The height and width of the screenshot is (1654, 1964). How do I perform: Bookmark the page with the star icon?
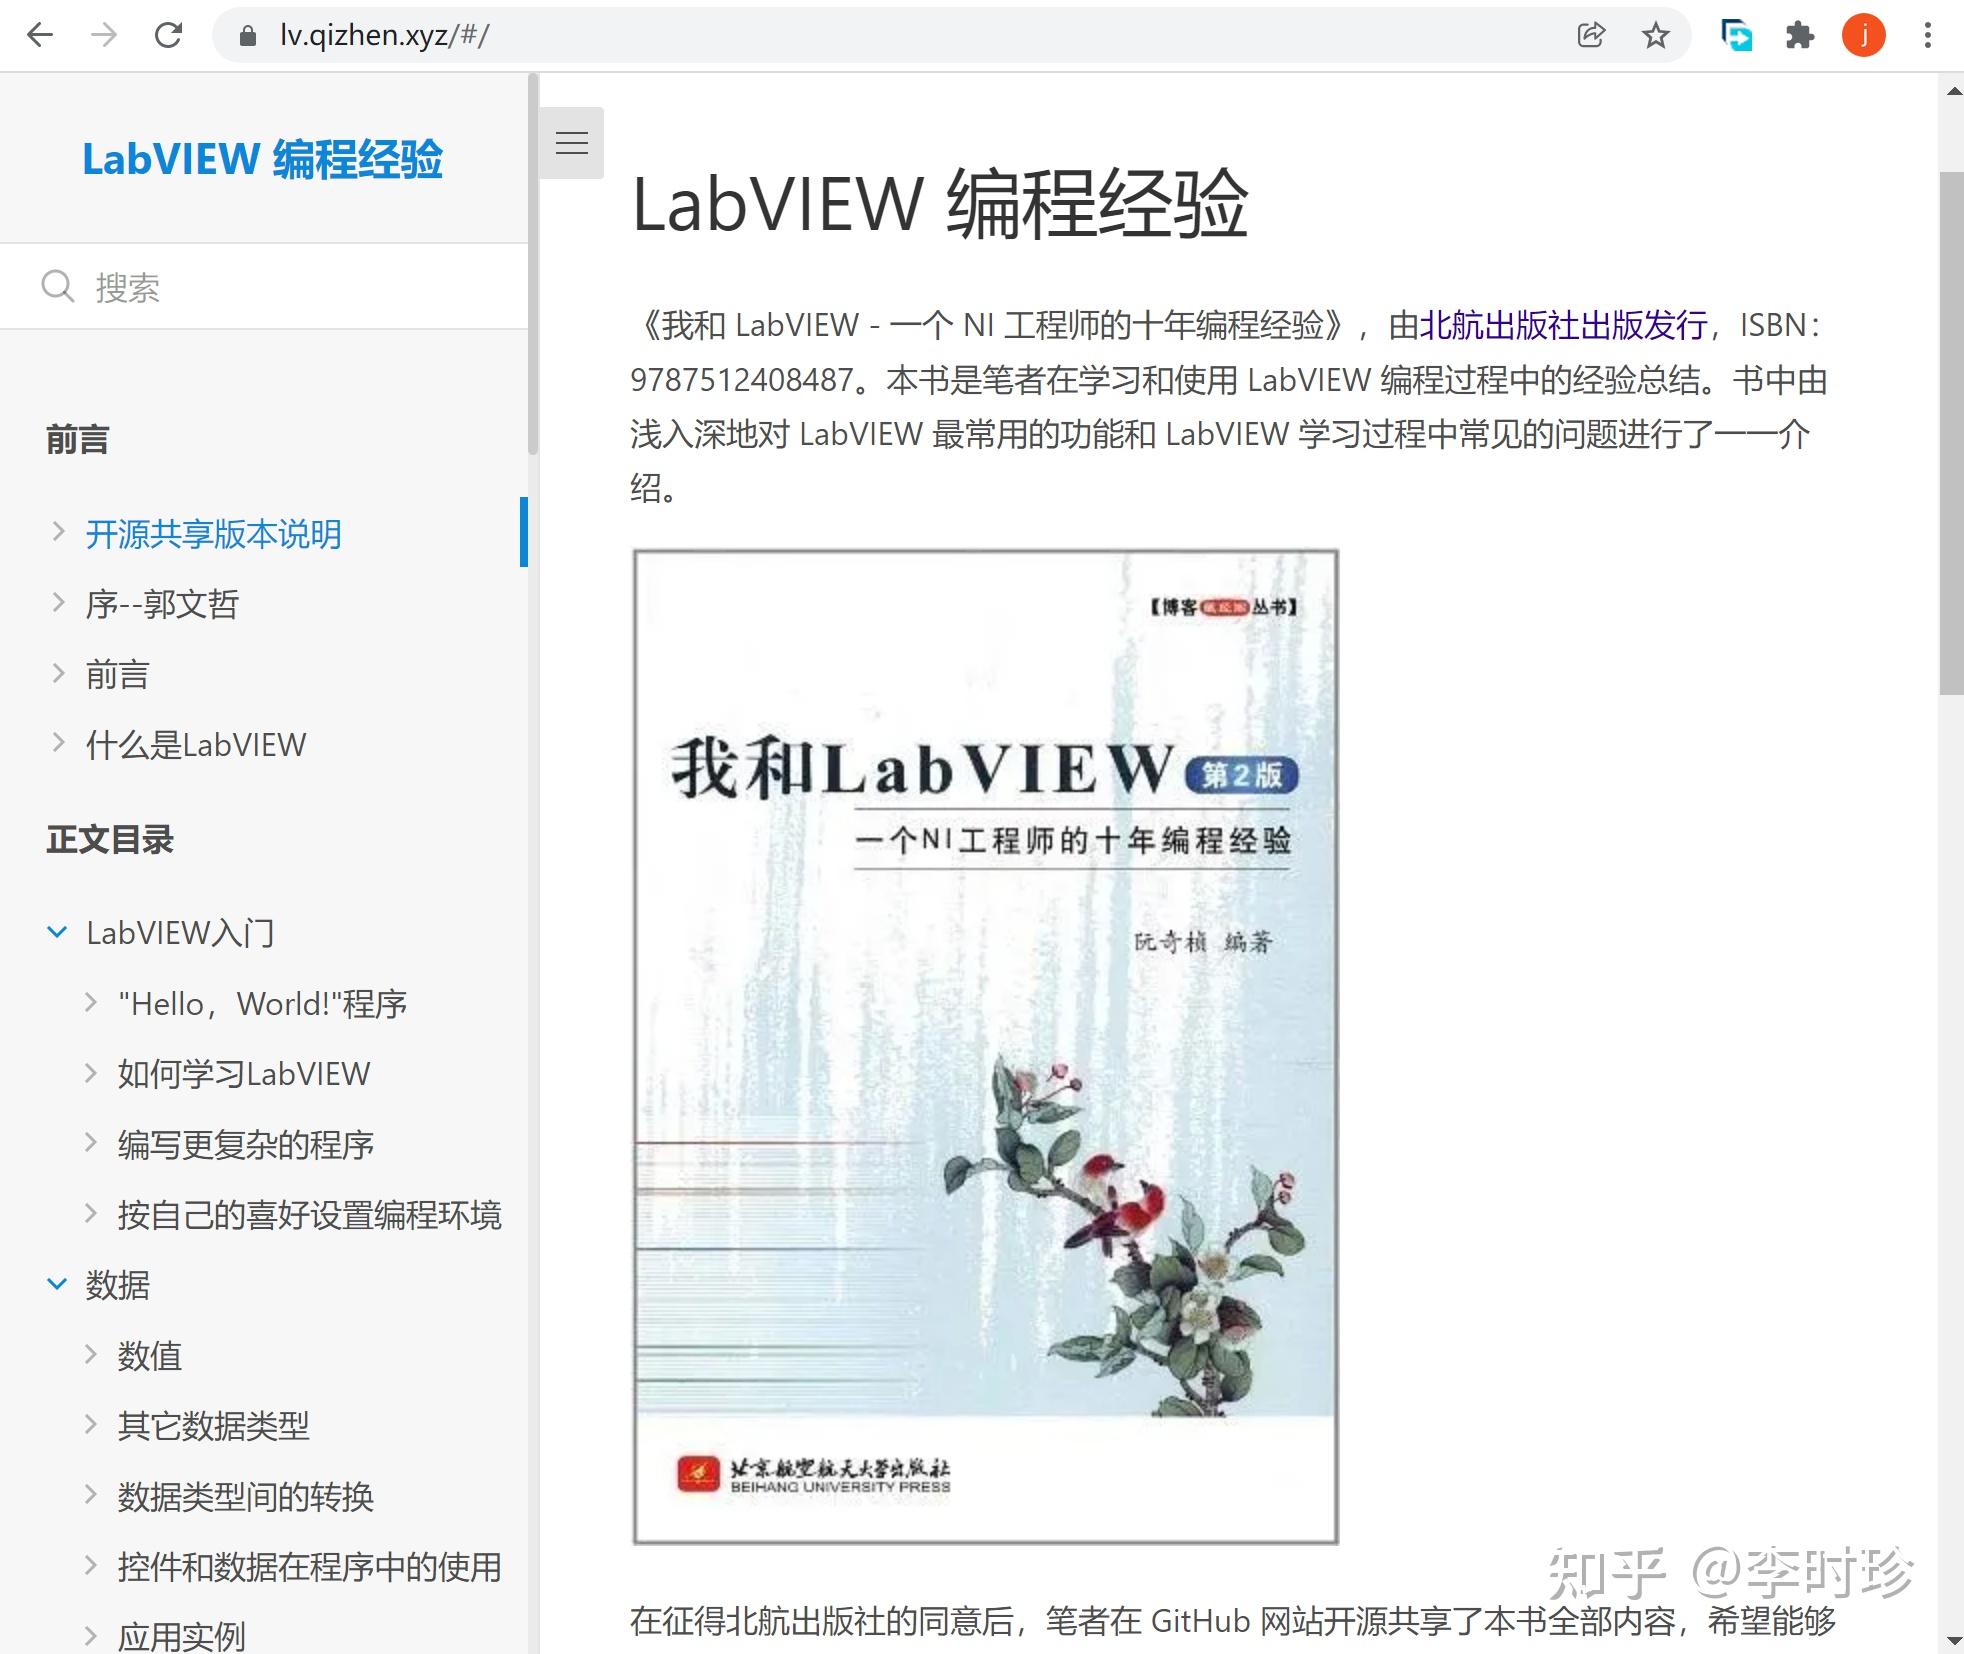tap(1656, 35)
